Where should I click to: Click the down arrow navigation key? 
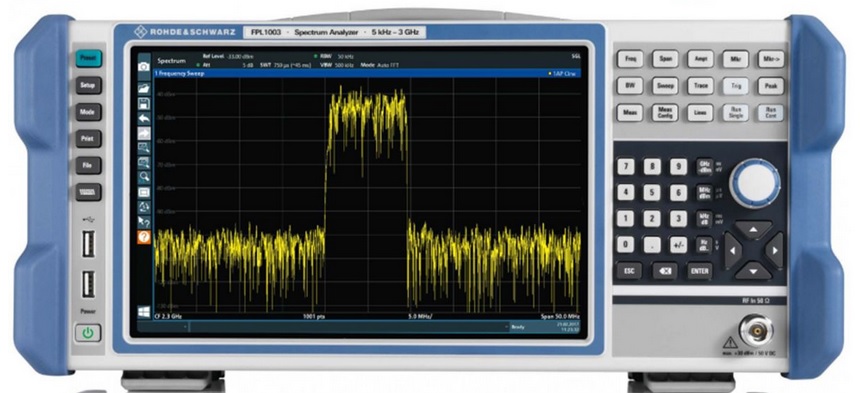753,270
